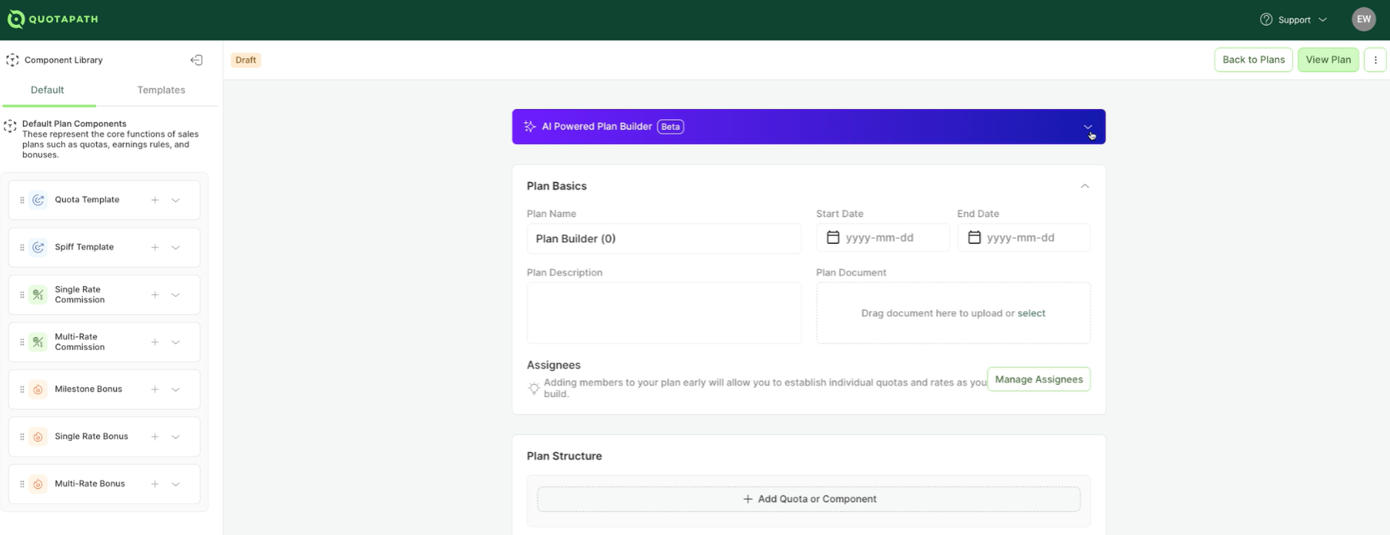Open the three-dot more options menu
The image size is (1390, 535).
click(1375, 60)
